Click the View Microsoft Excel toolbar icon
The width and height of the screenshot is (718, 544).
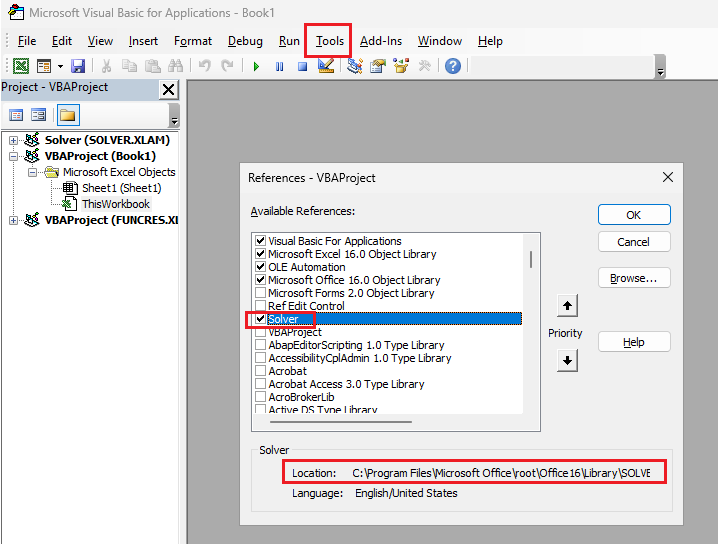click(x=21, y=66)
